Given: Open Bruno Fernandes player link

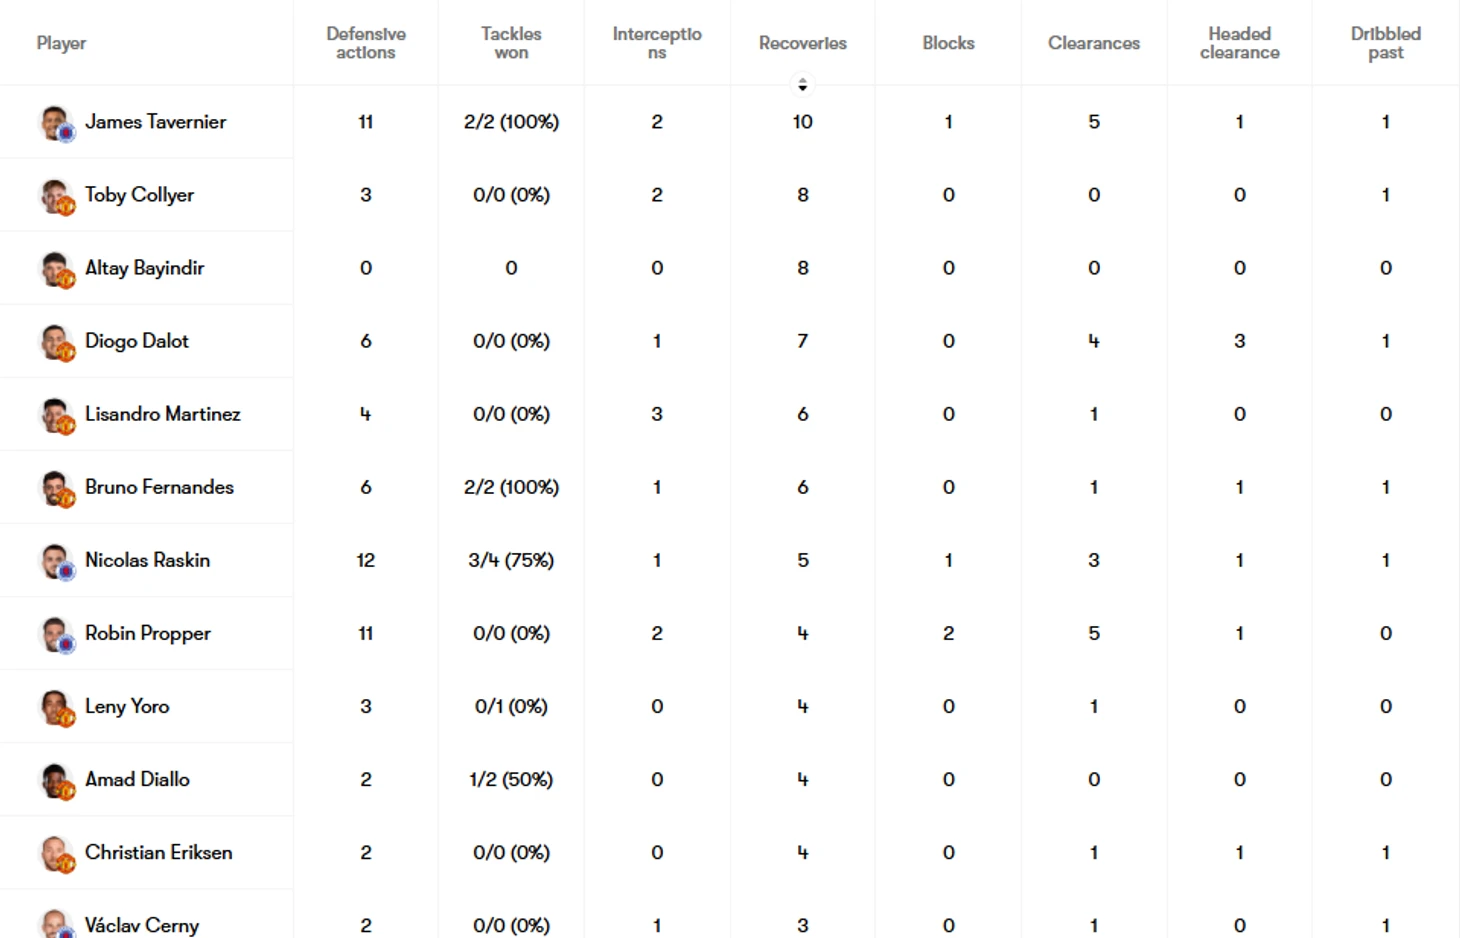Looking at the screenshot, I should tap(159, 487).
